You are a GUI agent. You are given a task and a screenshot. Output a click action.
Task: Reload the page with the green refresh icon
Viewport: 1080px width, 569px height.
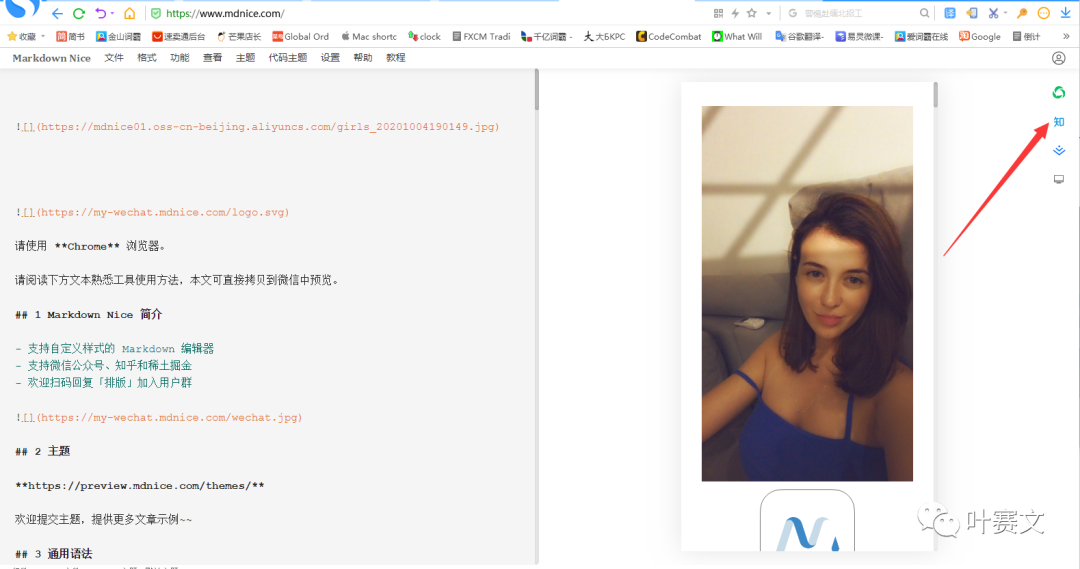79,13
